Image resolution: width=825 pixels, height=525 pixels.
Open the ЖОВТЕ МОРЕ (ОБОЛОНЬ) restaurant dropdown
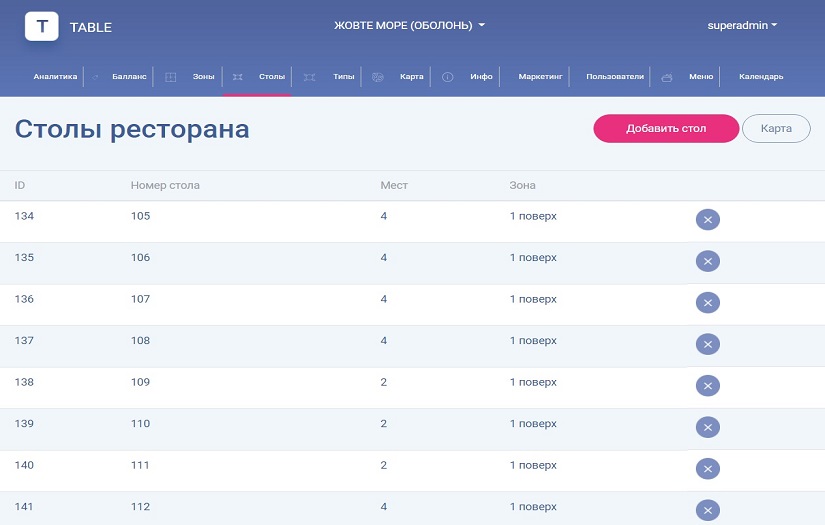[x=409, y=25]
